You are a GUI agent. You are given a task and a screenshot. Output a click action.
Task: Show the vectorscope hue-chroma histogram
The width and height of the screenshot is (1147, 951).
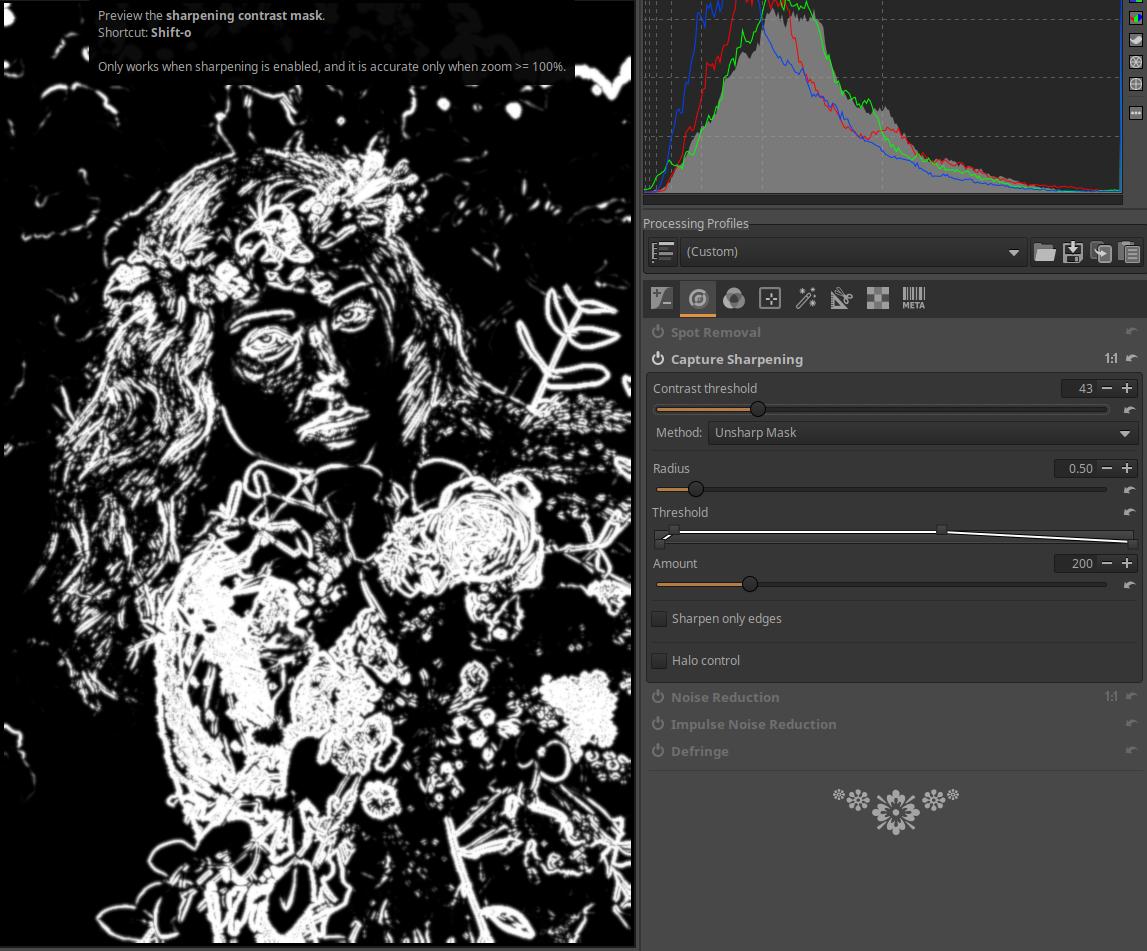click(x=1135, y=85)
